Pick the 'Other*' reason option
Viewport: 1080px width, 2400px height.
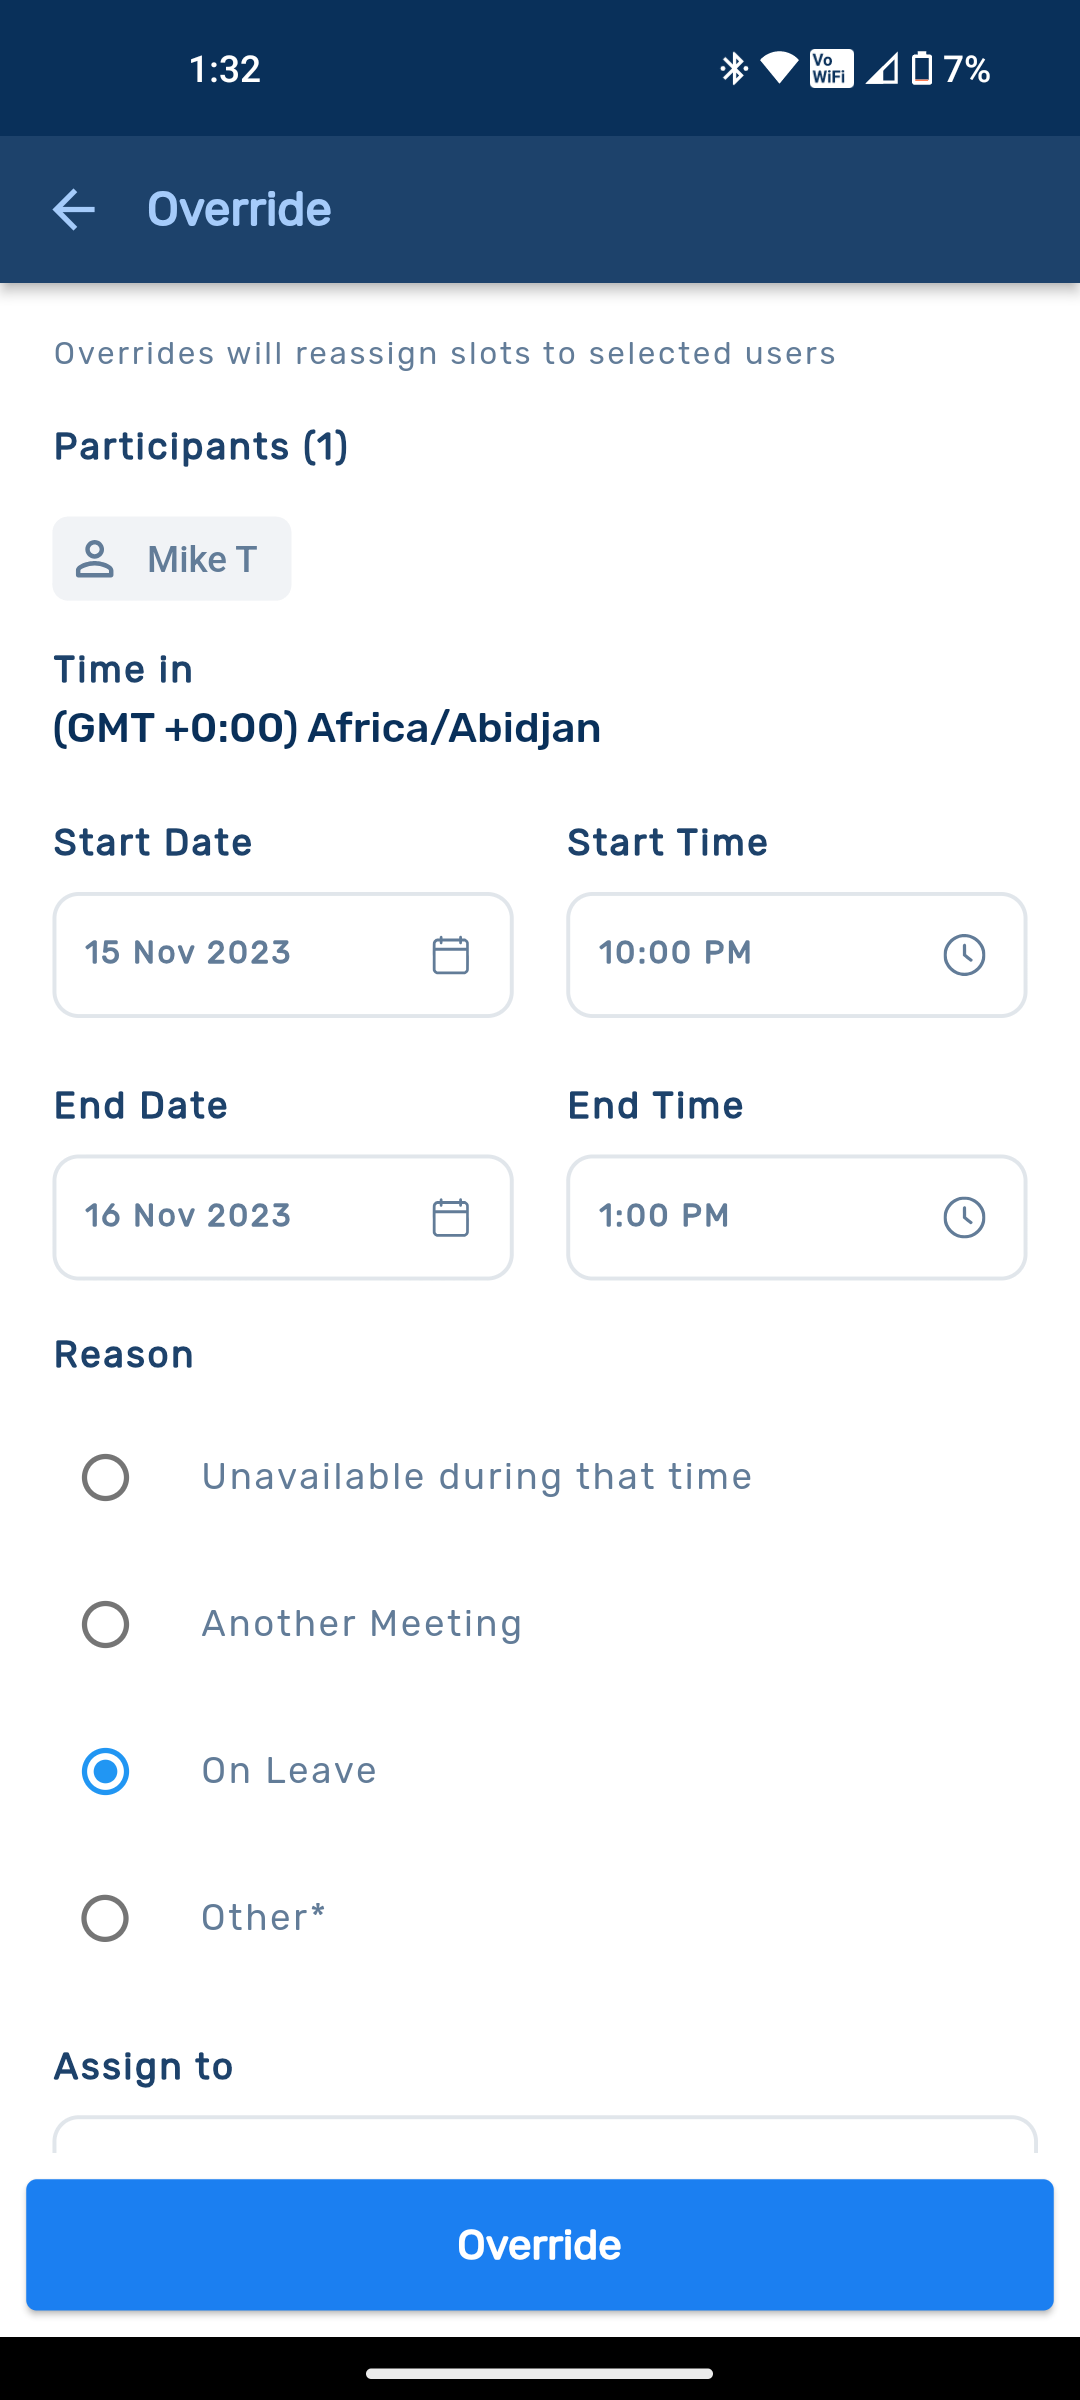click(x=105, y=1918)
